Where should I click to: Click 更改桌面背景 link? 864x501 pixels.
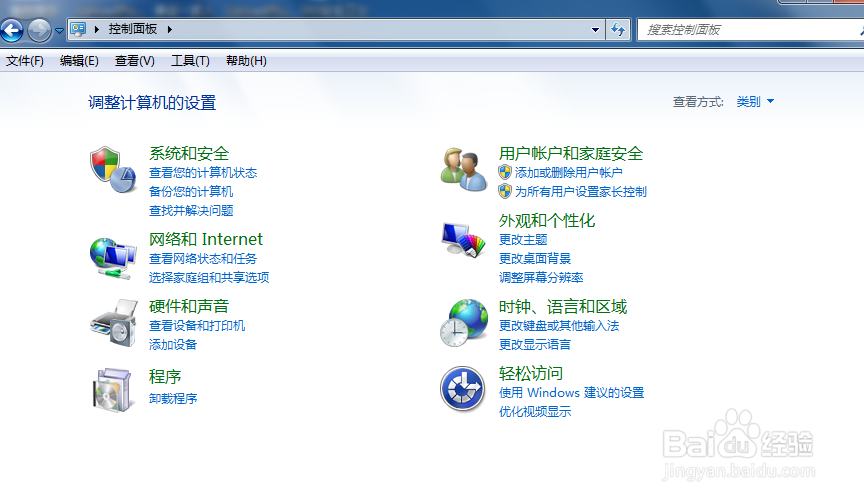coord(535,258)
